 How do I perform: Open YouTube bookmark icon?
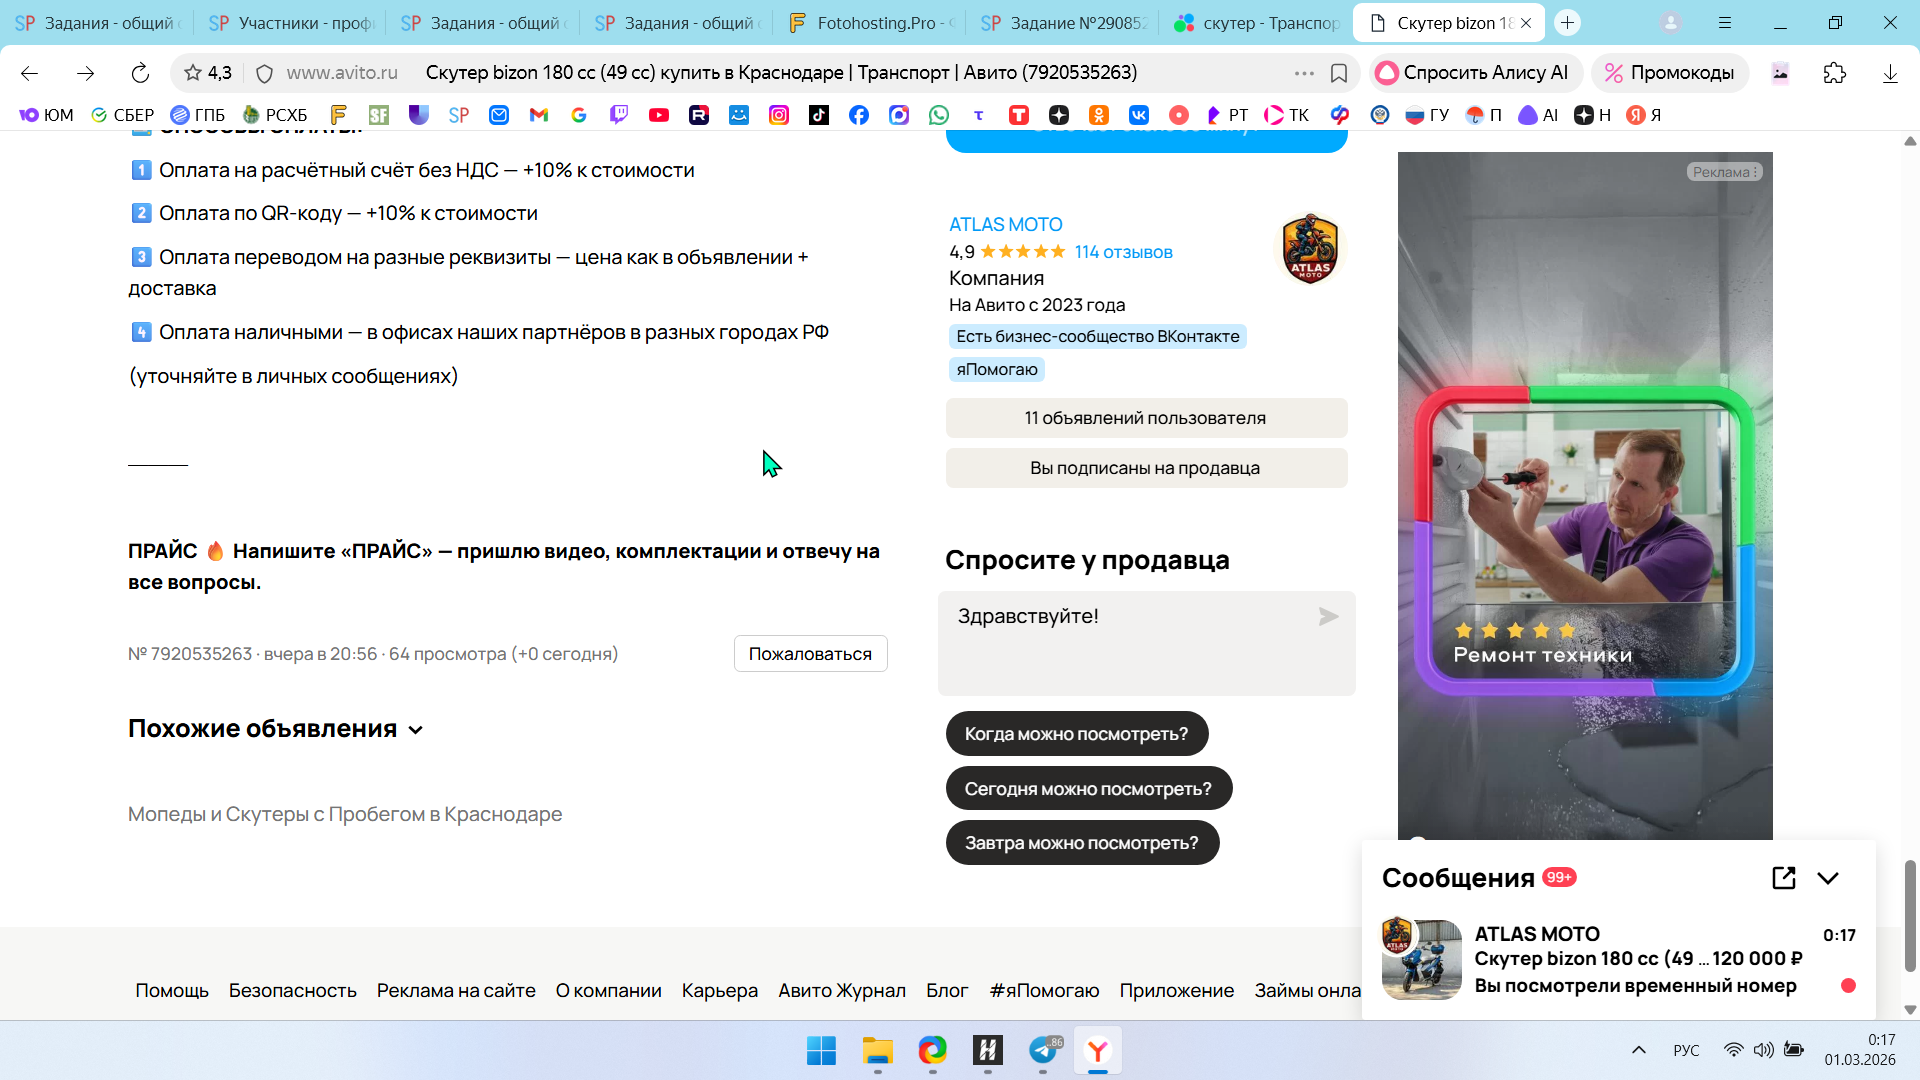[659, 115]
